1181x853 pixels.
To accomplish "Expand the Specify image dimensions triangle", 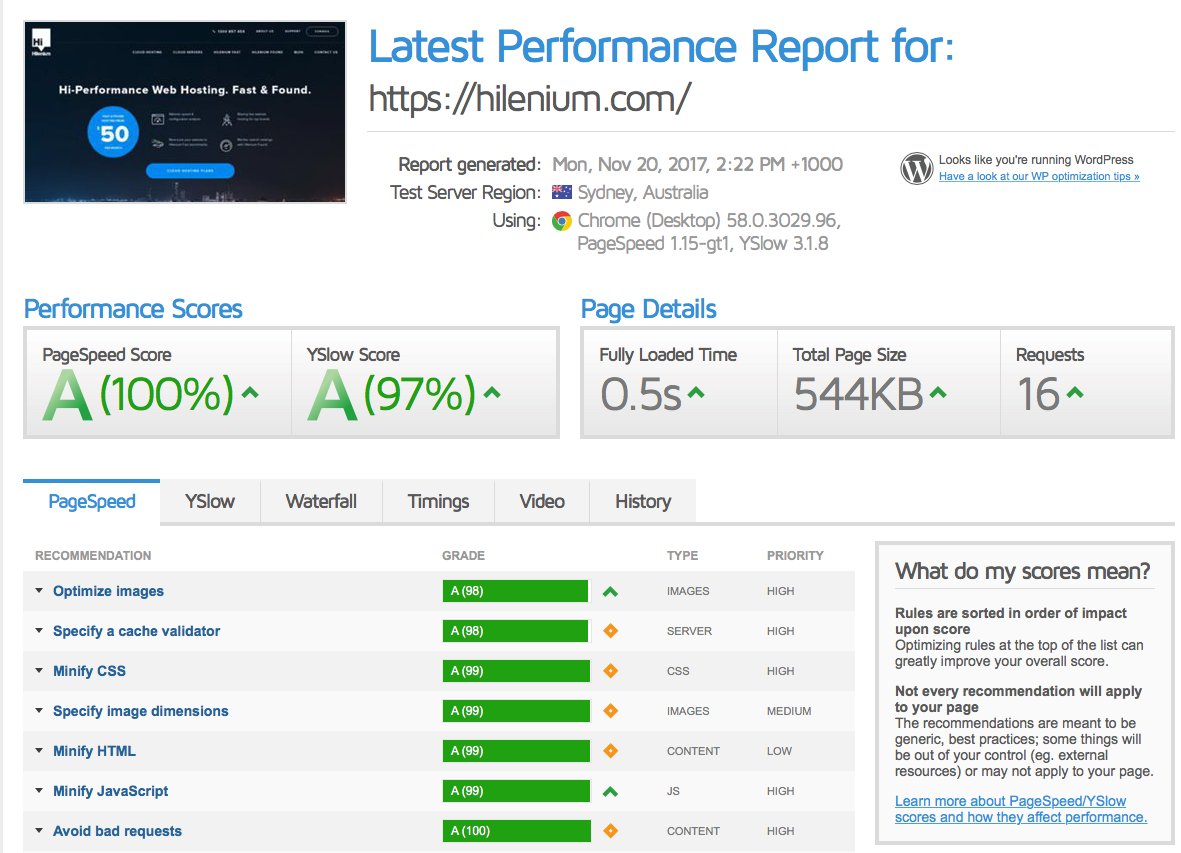I will (39, 711).
